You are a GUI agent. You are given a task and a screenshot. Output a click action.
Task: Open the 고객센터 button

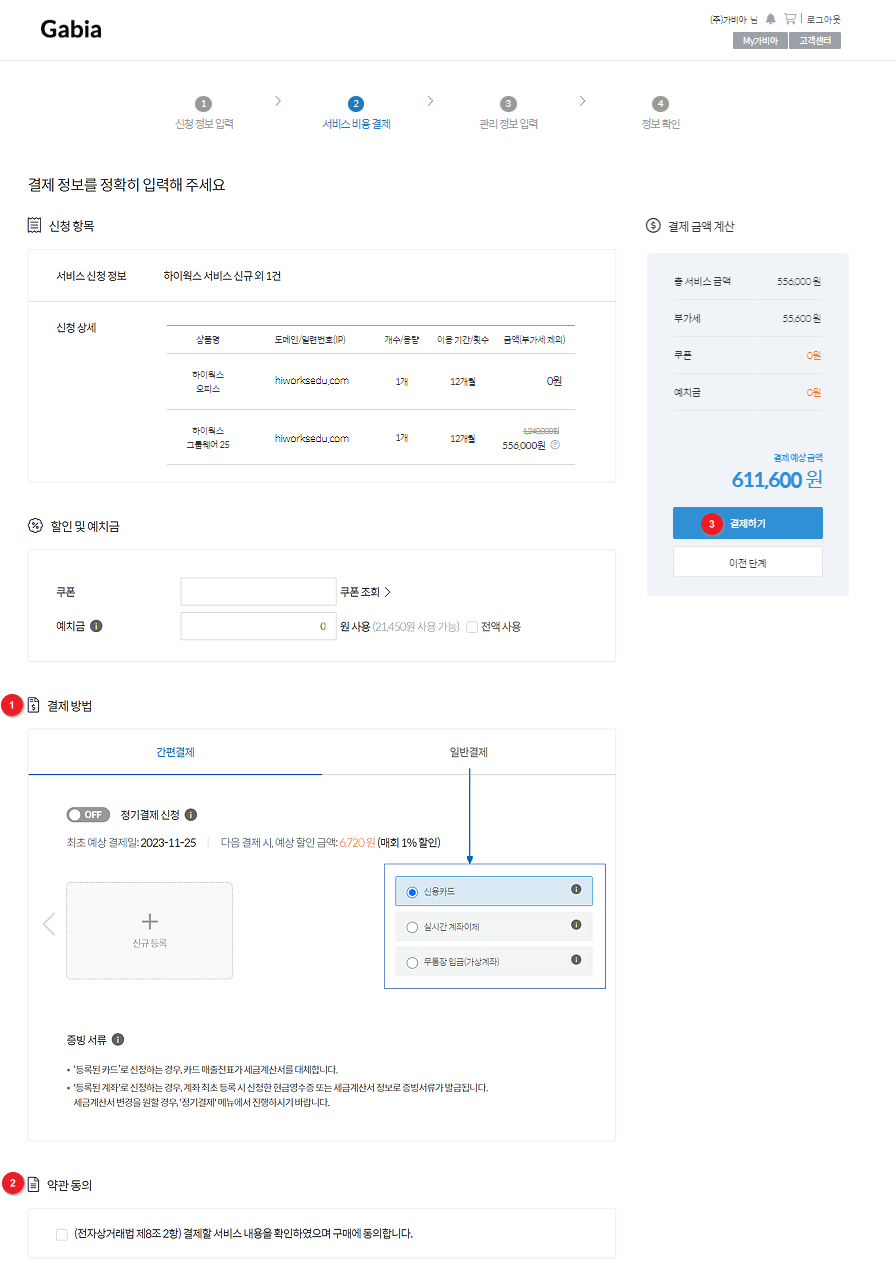(x=815, y=41)
